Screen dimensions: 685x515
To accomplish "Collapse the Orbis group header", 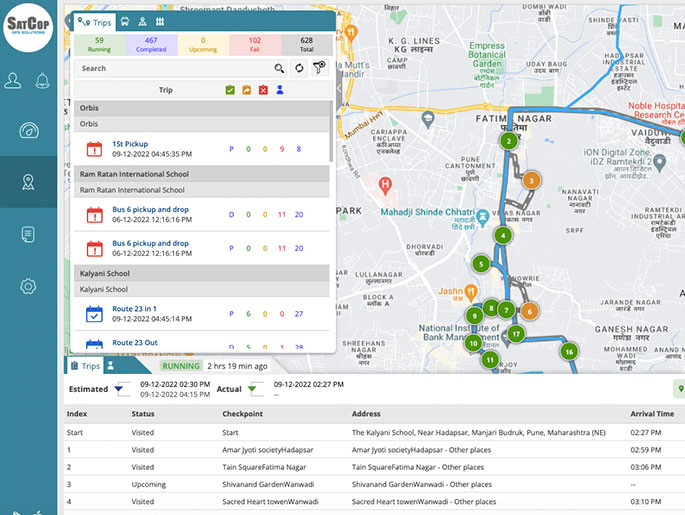I will [203, 108].
